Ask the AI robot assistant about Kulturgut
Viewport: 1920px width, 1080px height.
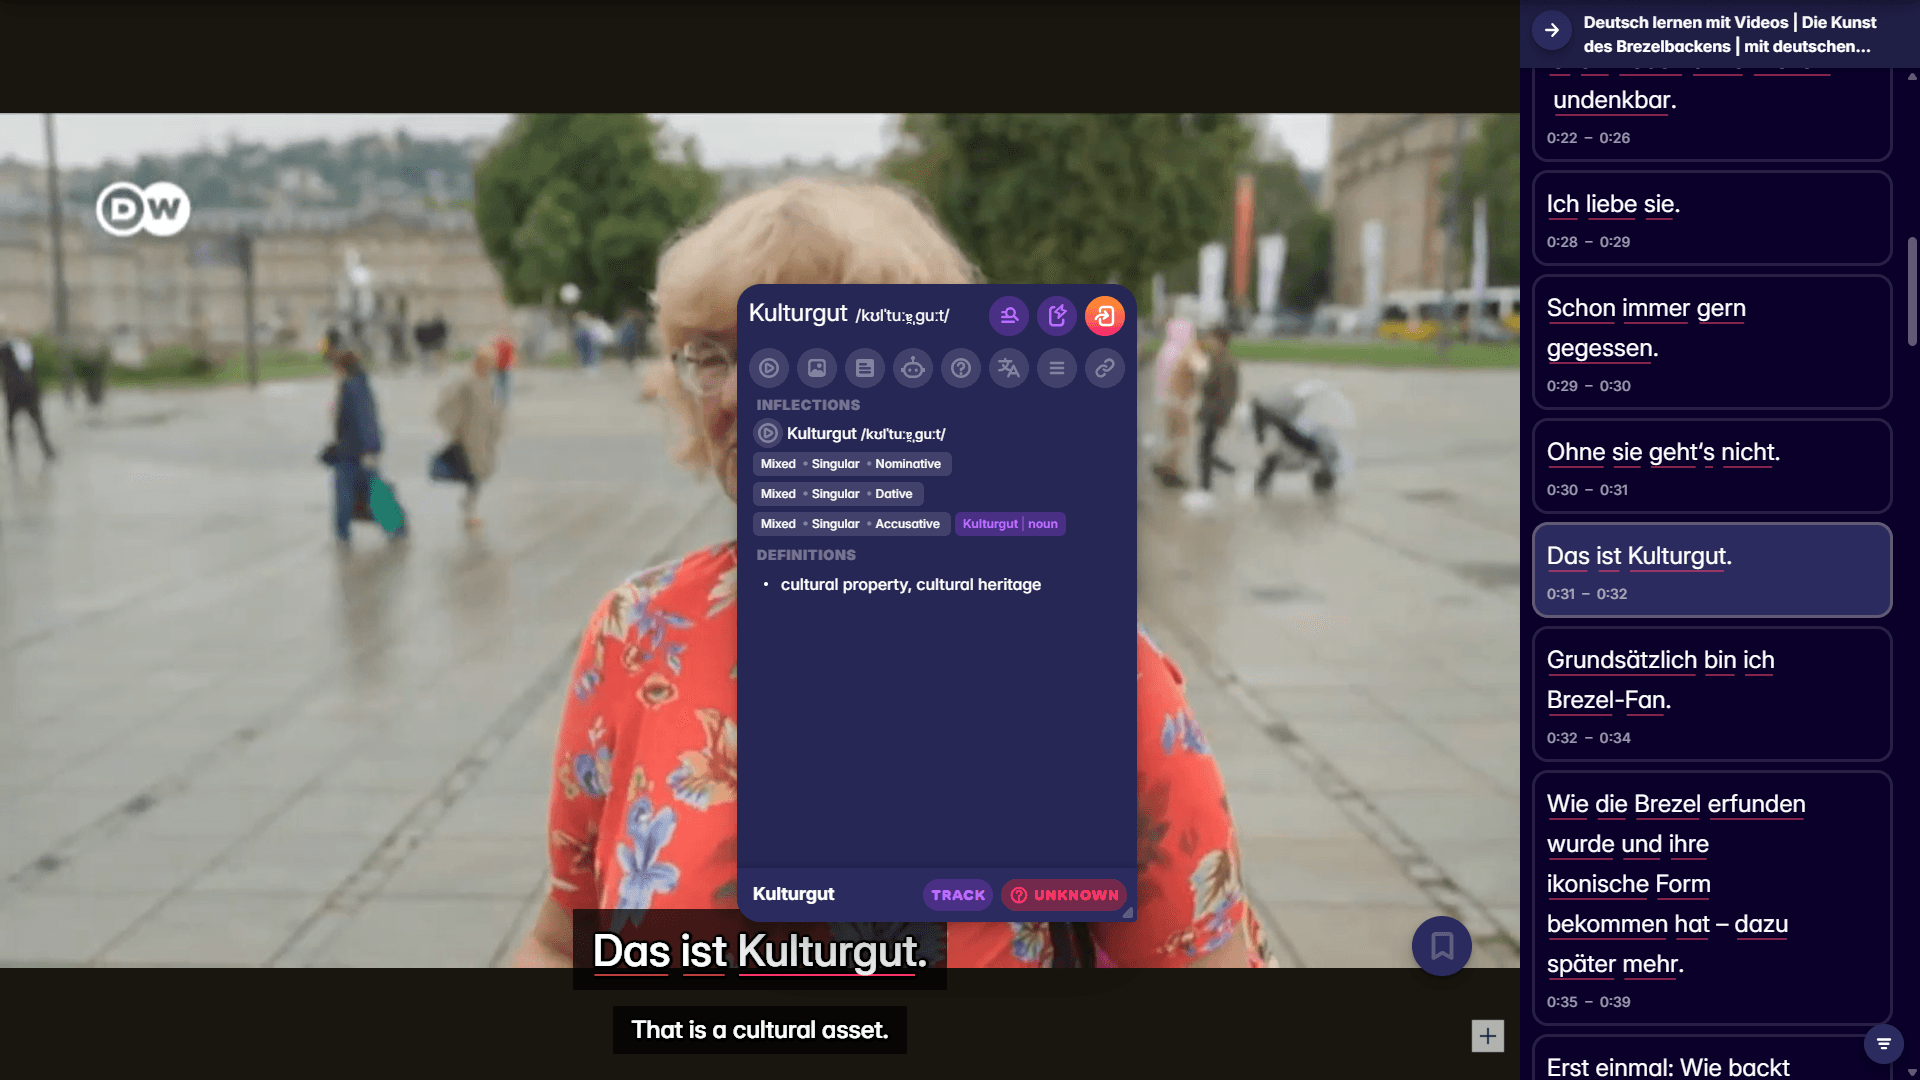click(913, 368)
